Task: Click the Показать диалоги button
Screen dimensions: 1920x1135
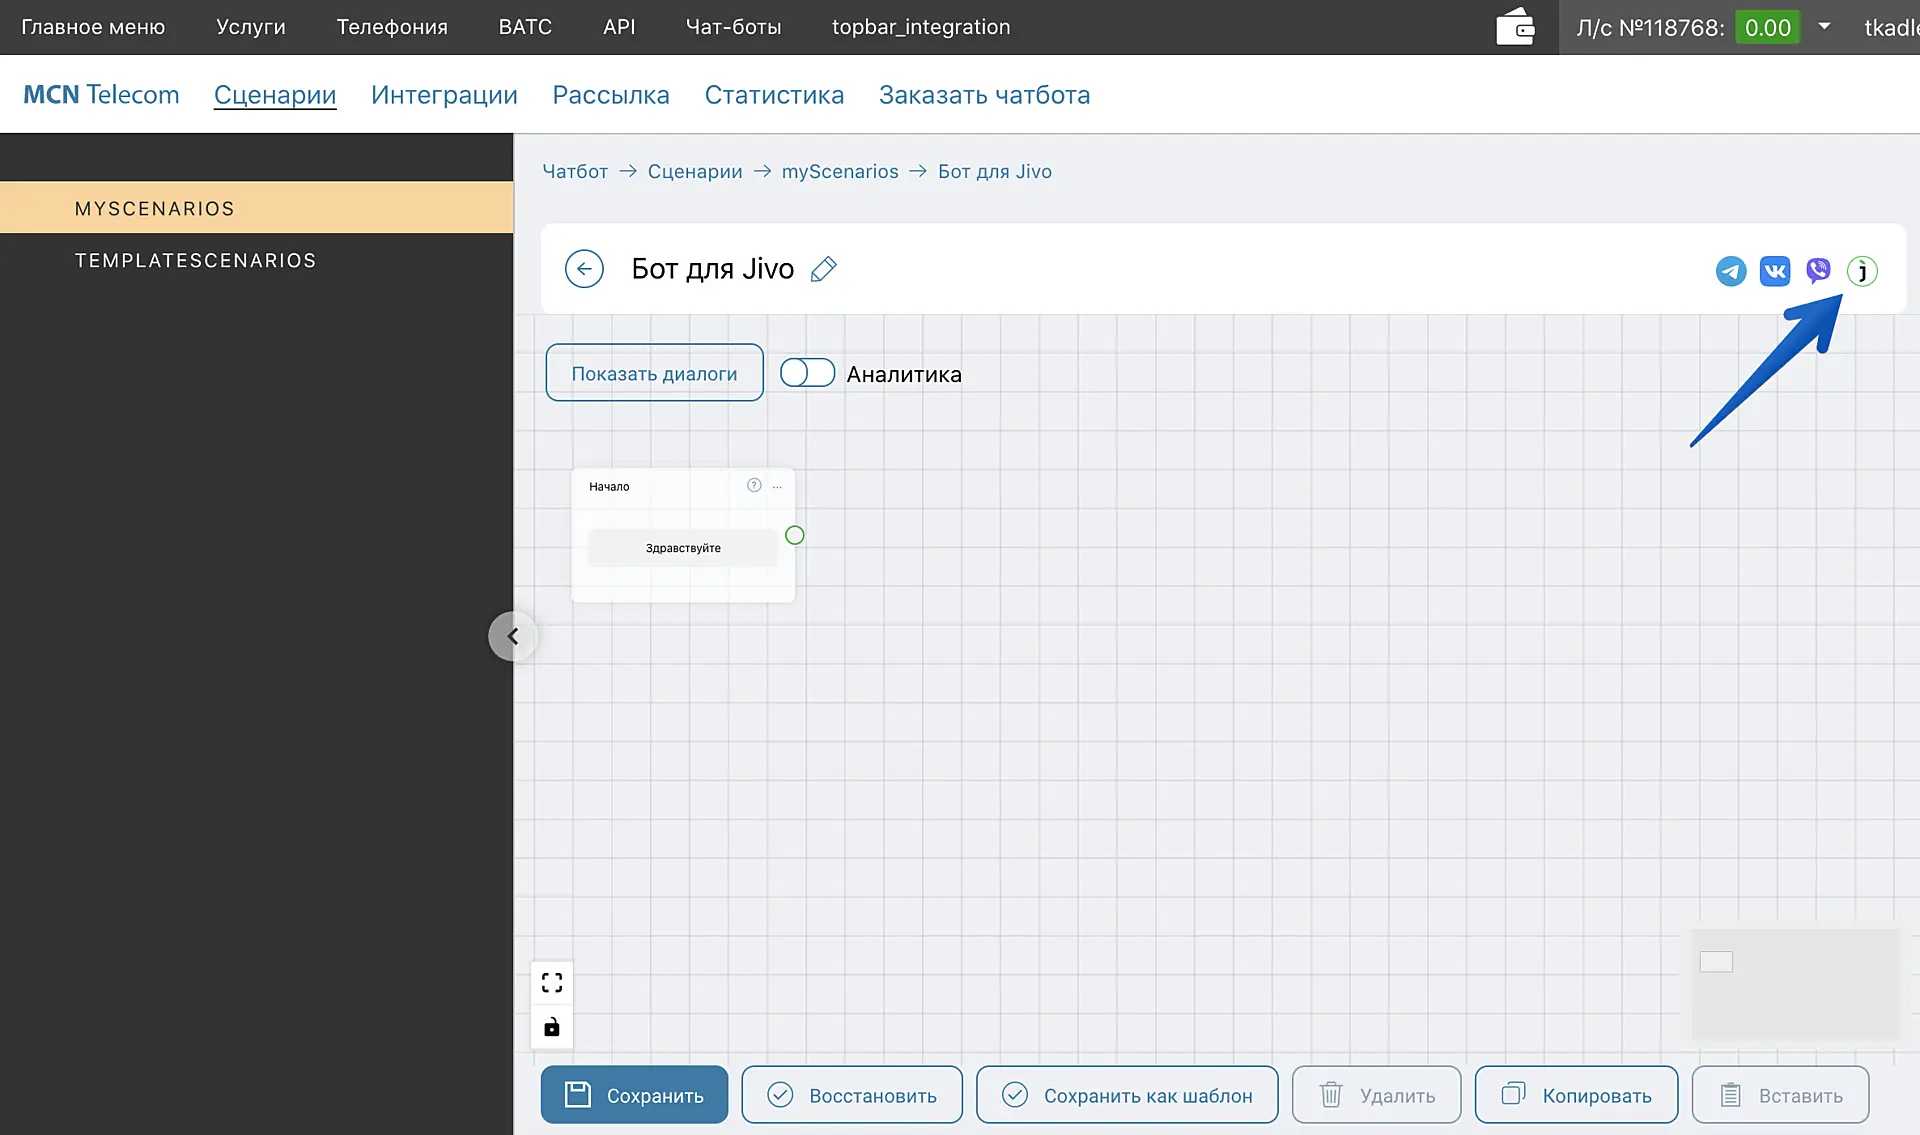Action: tap(654, 373)
